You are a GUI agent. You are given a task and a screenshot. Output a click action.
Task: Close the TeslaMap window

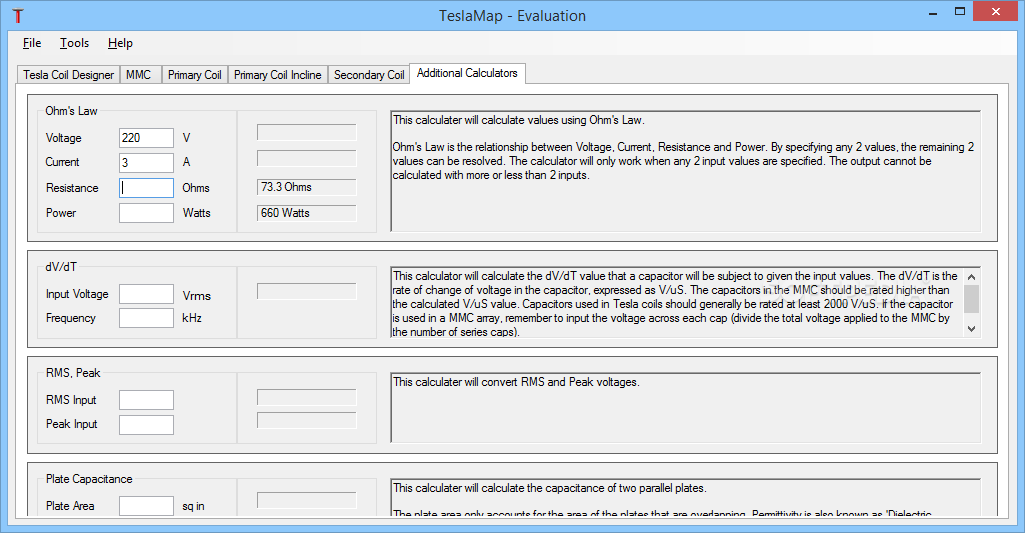[x=996, y=12]
